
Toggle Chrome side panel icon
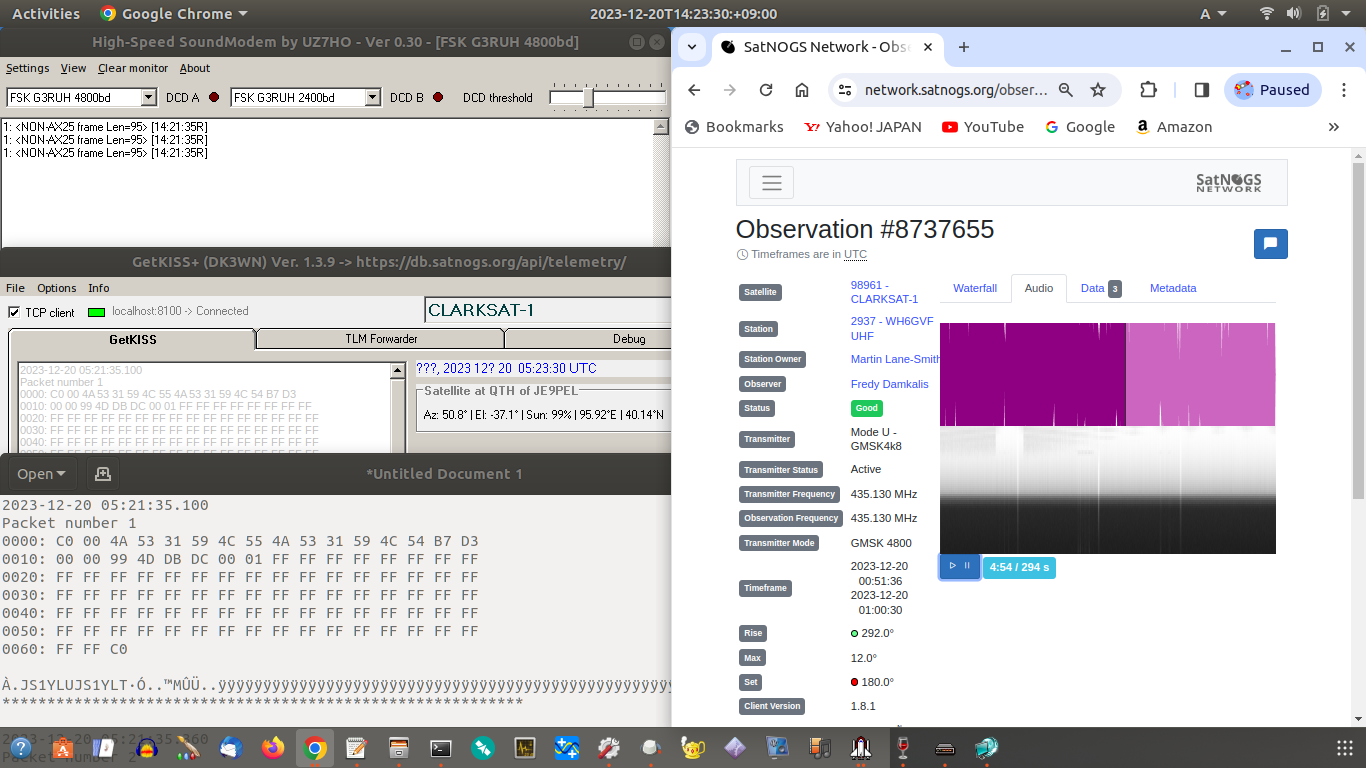click(1202, 90)
